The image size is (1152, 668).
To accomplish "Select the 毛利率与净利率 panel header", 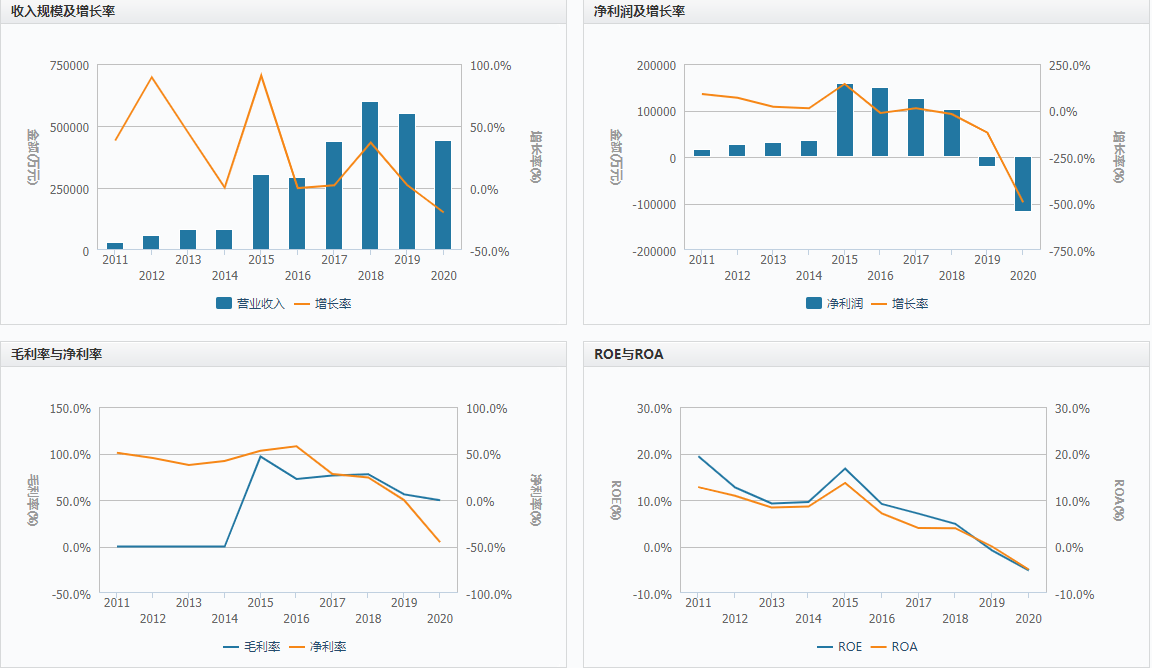I will (57, 354).
